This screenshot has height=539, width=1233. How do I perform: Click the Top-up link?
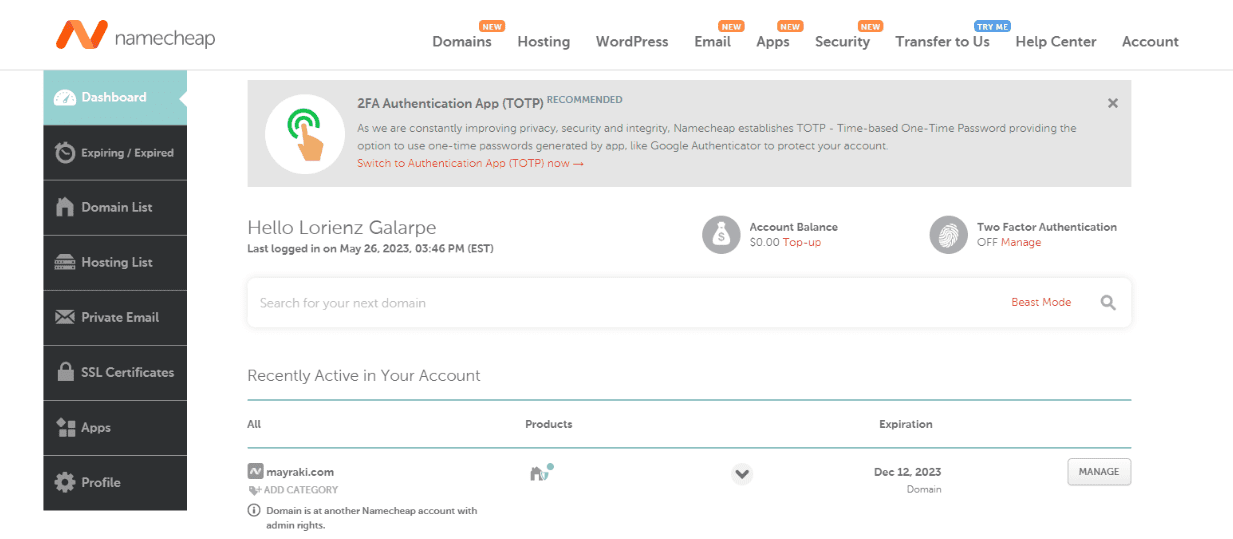coord(802,242)
